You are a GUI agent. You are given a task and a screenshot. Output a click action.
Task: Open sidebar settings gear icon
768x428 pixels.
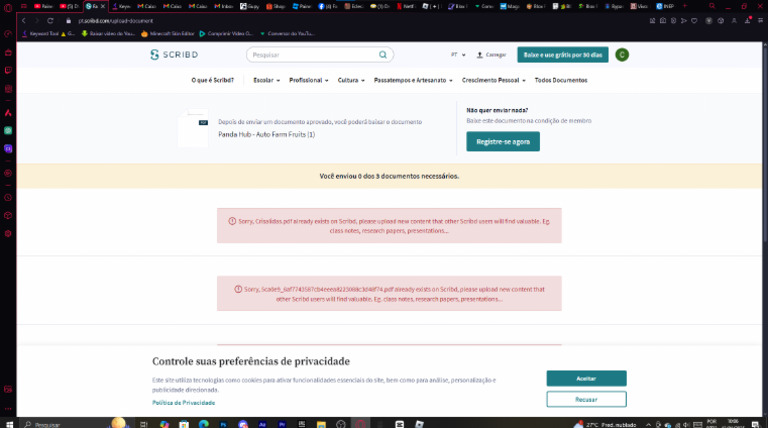(8, 234)
